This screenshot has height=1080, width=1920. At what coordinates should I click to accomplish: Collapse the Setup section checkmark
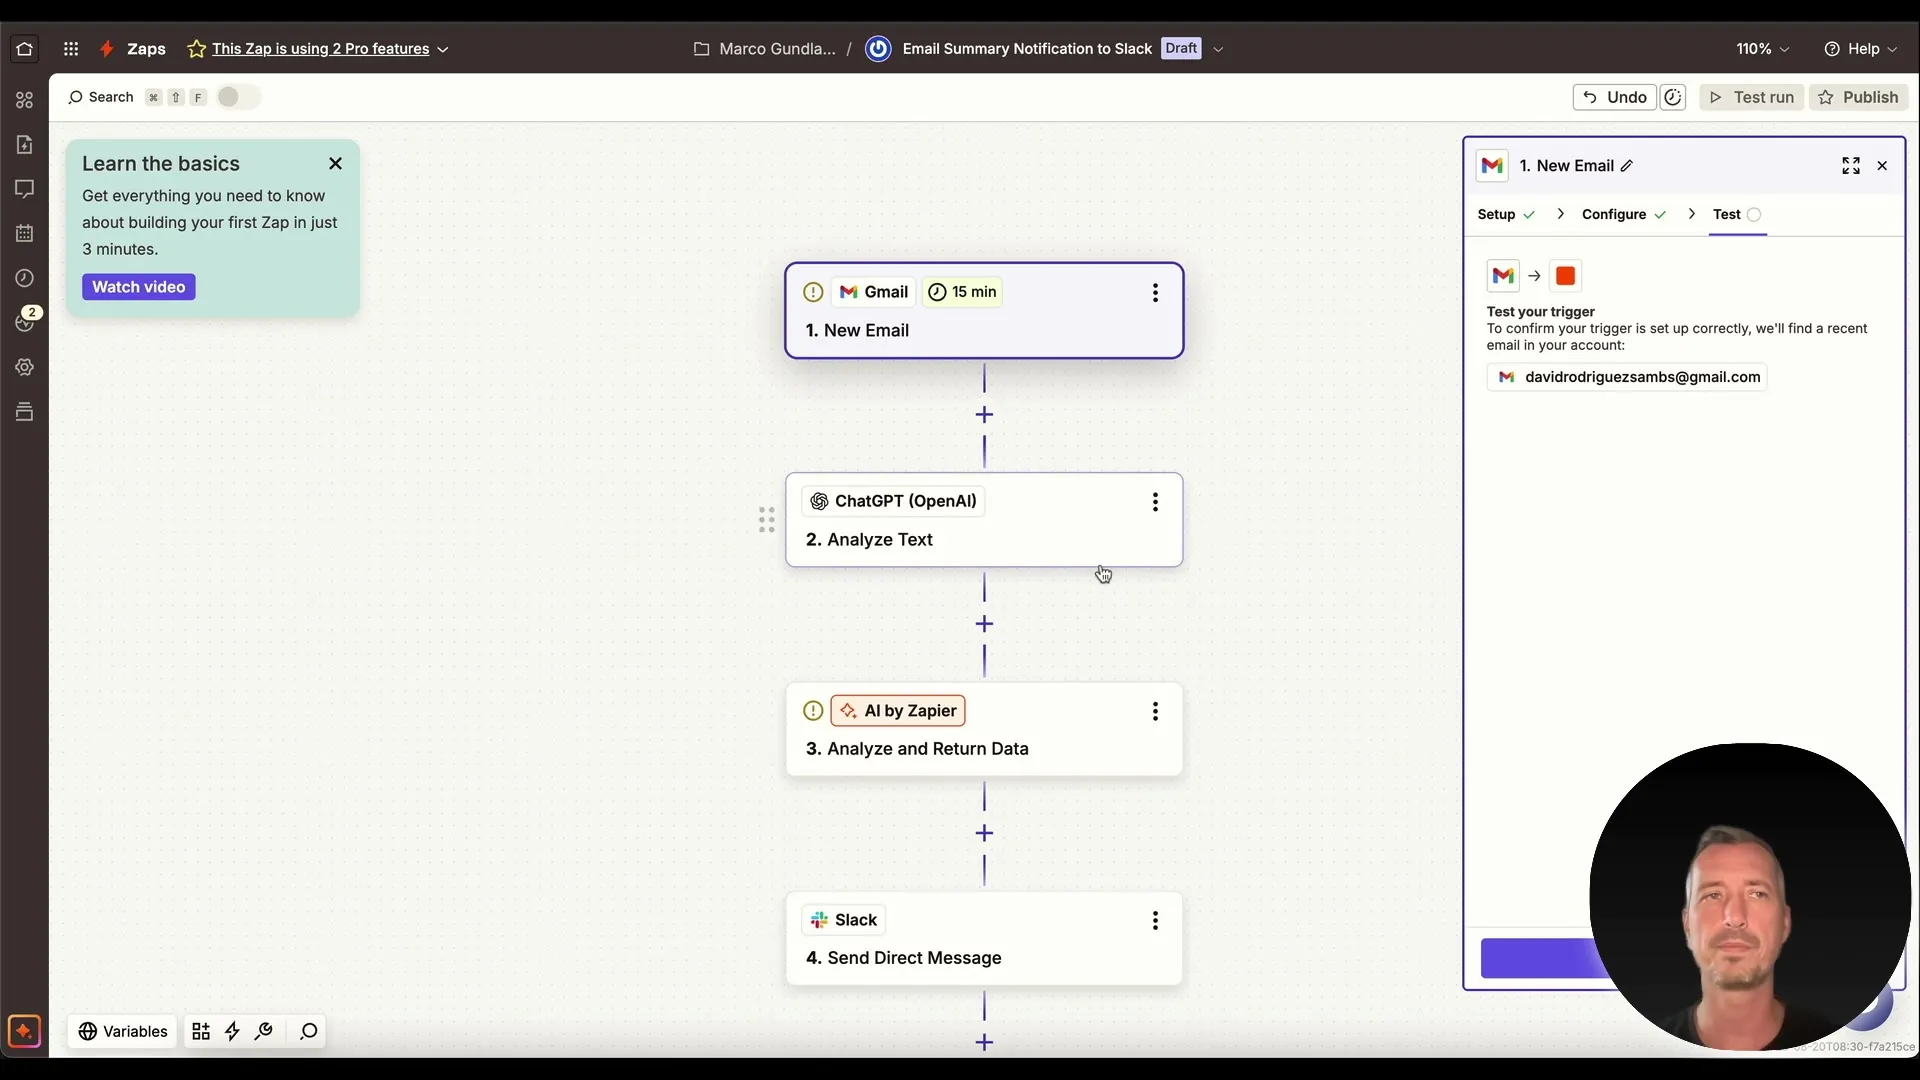tap(1530, 214)
